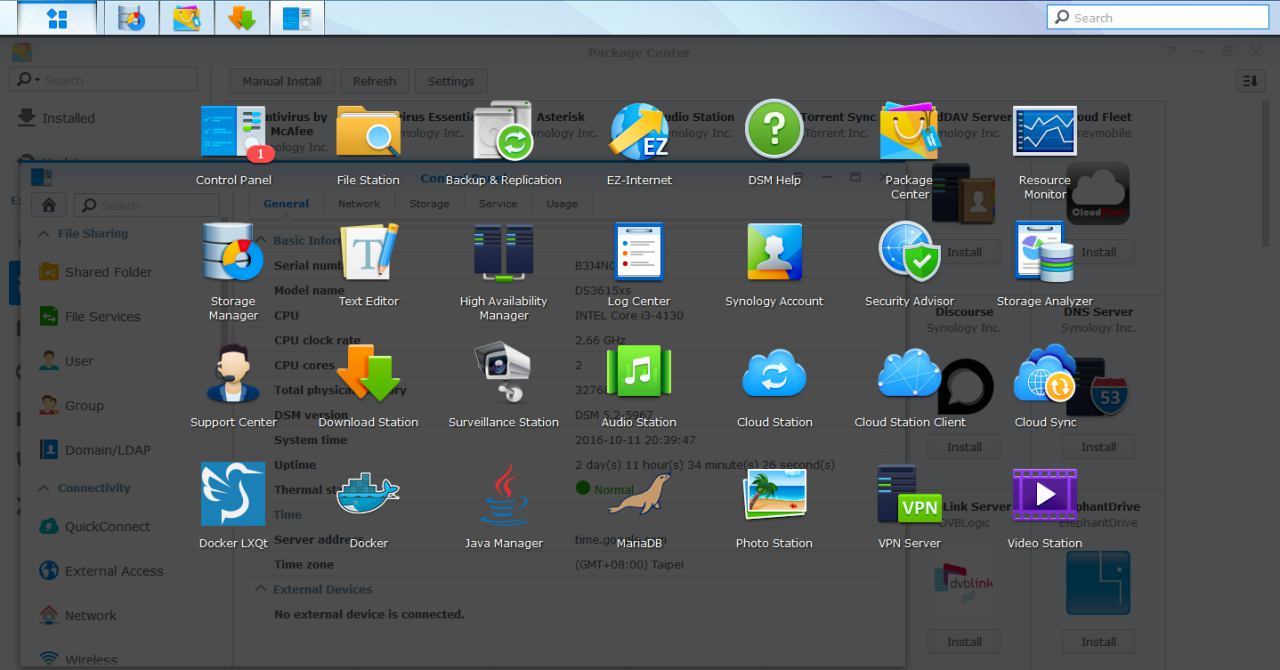Open Settings in Package Center
Screen dimensions: 1280x670
pyautogui.click(x=451, y=81)
